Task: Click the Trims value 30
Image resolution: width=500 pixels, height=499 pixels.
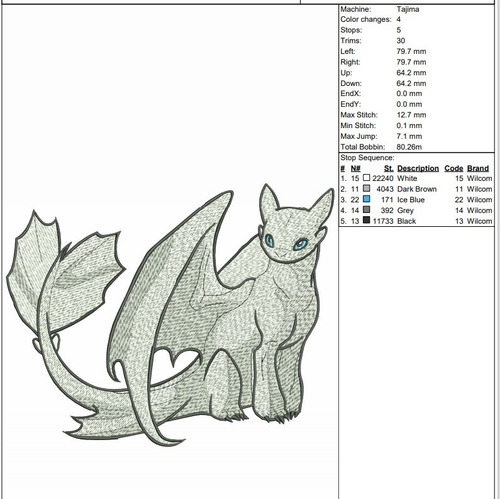Action: click(401, 41)
